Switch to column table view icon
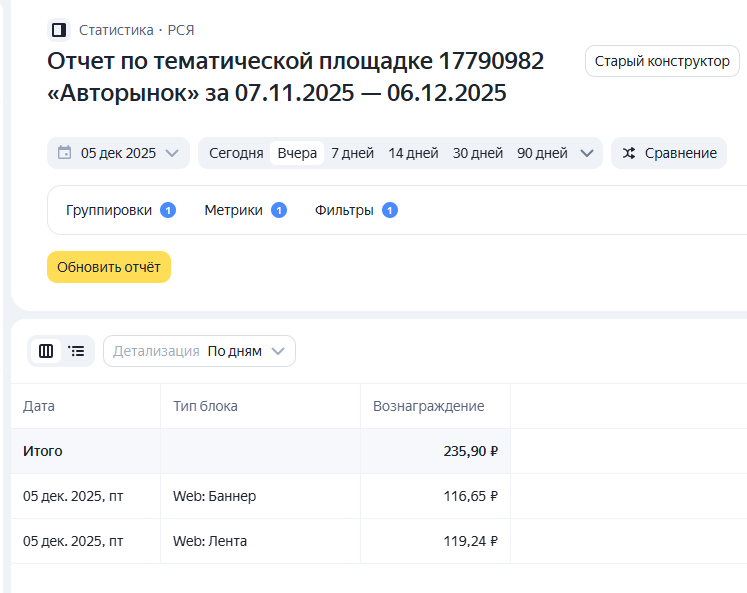Screen dimensions: 747x593 (46, 351)
